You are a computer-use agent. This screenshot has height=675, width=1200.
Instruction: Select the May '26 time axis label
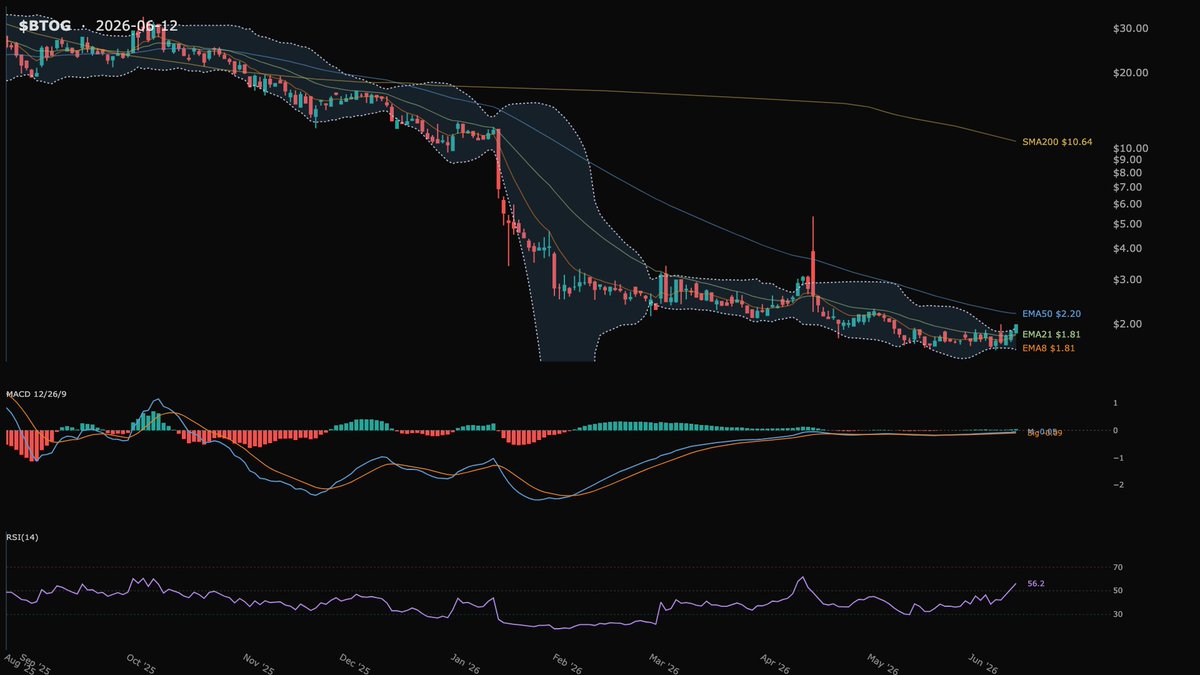pyautogui.click(x=884, y=665)
